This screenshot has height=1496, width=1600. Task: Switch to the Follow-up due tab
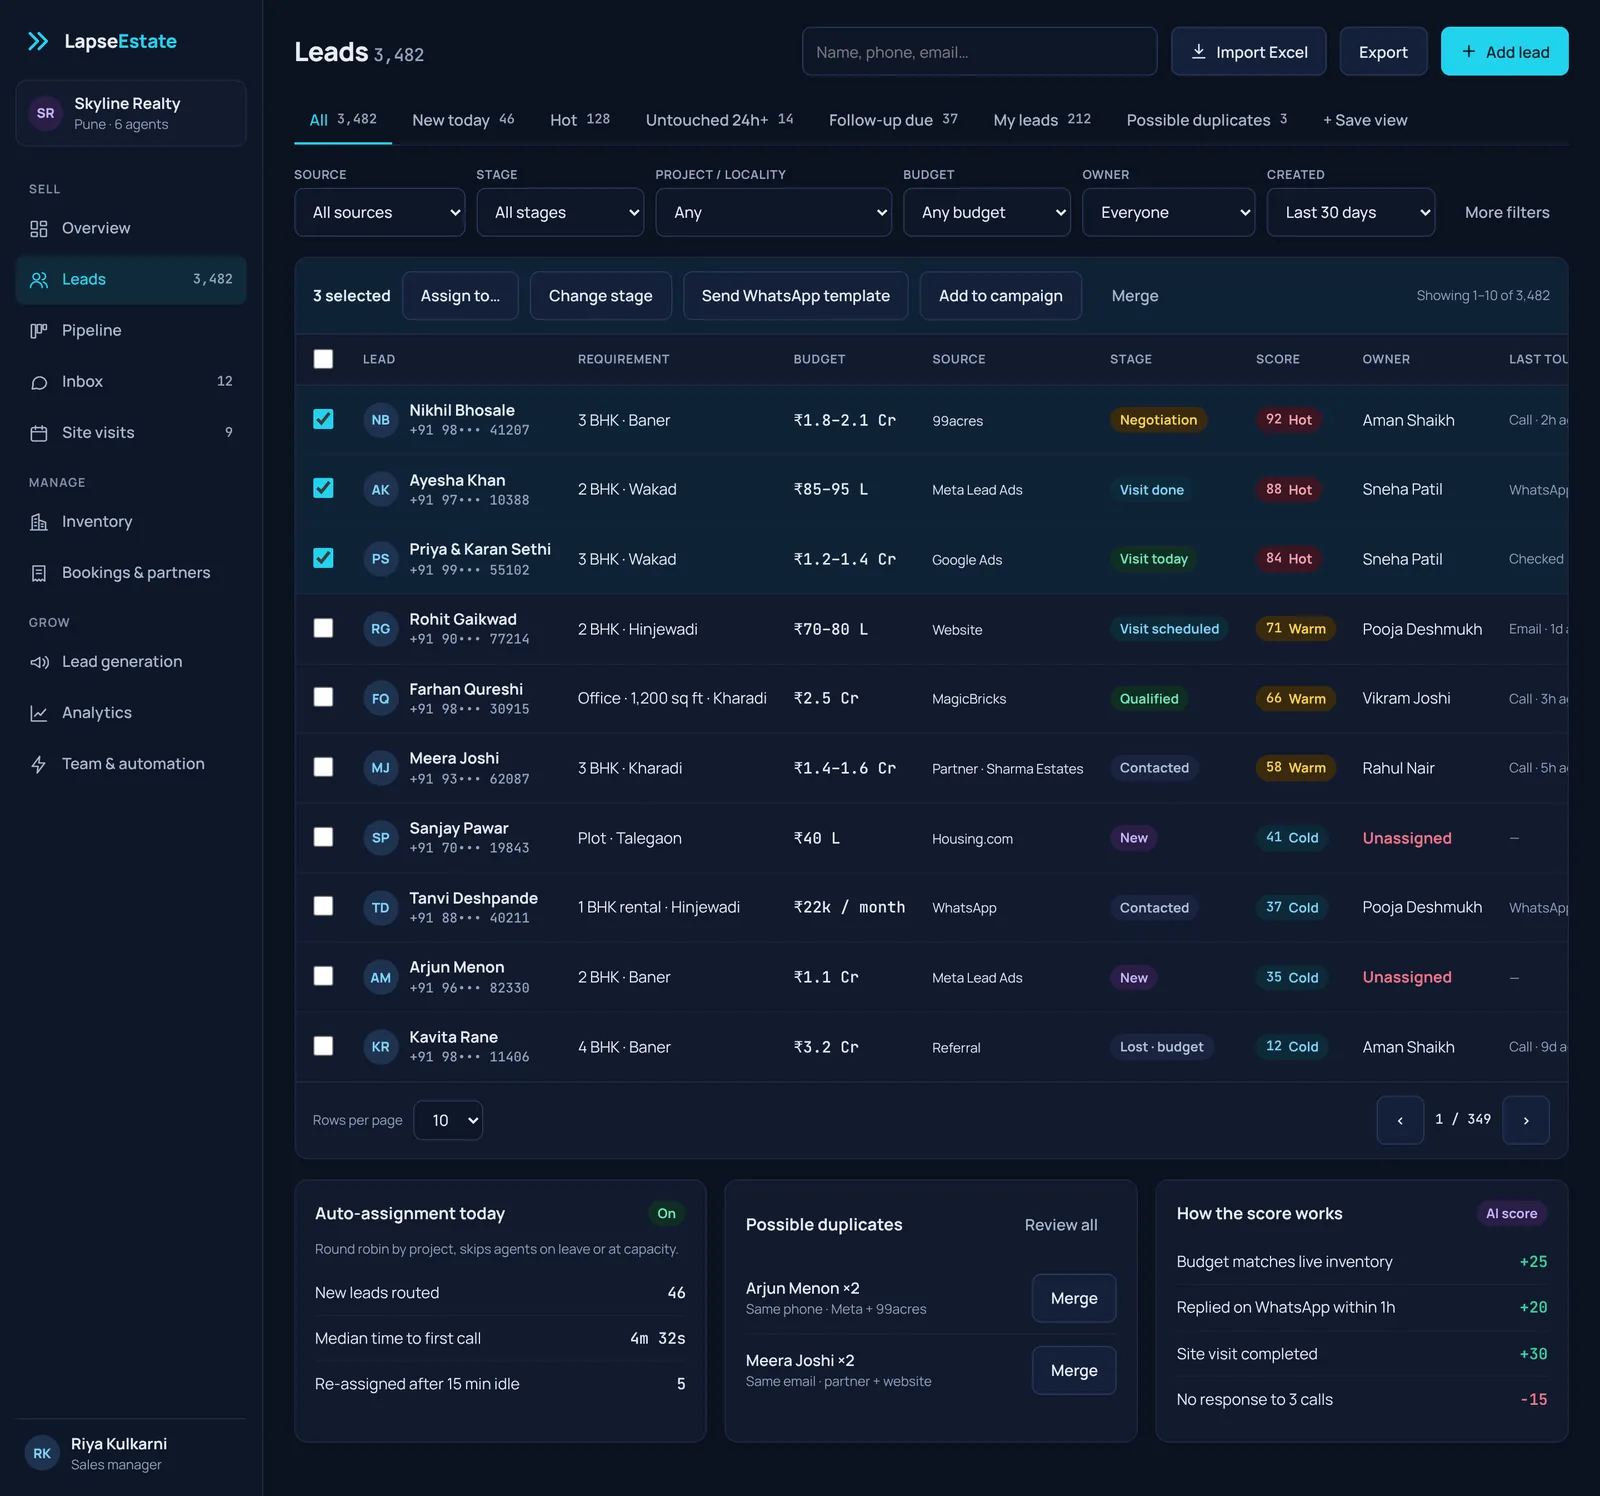pos(893,120)
